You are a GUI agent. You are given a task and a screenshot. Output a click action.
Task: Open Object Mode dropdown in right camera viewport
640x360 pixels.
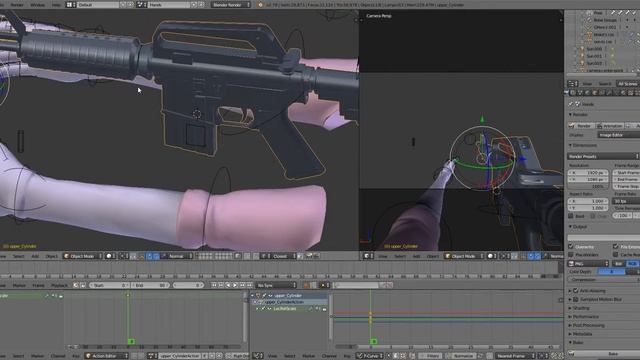click(x=464, y=256)
